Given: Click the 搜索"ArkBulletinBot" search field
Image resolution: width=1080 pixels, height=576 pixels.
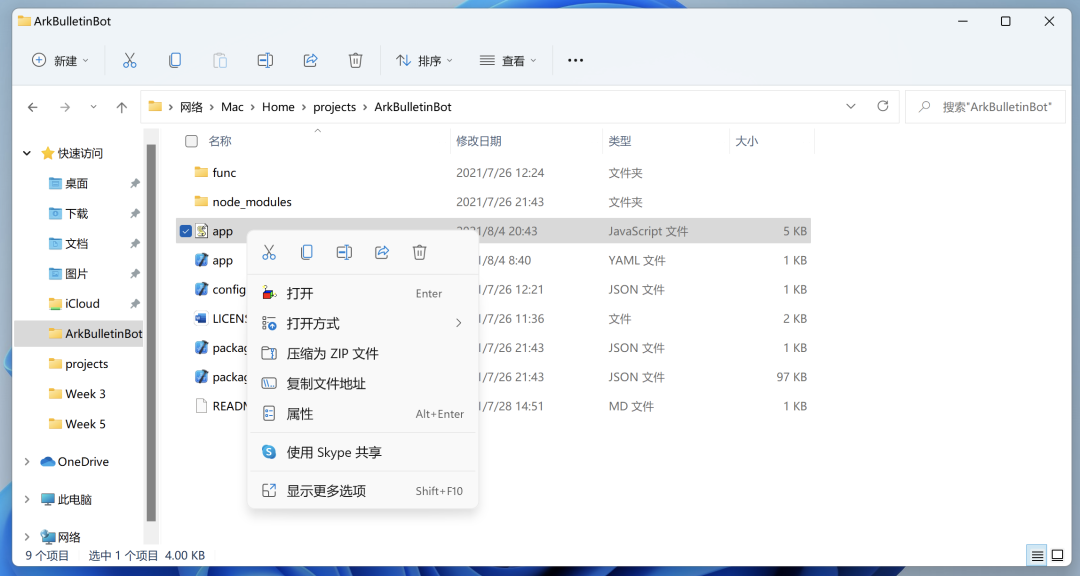Looking at the screenshot, I should [985, 107].
